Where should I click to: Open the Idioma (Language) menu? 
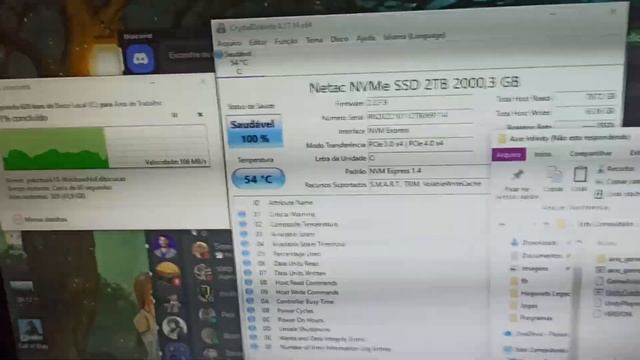pyautogui.click(x=414, y=36)
